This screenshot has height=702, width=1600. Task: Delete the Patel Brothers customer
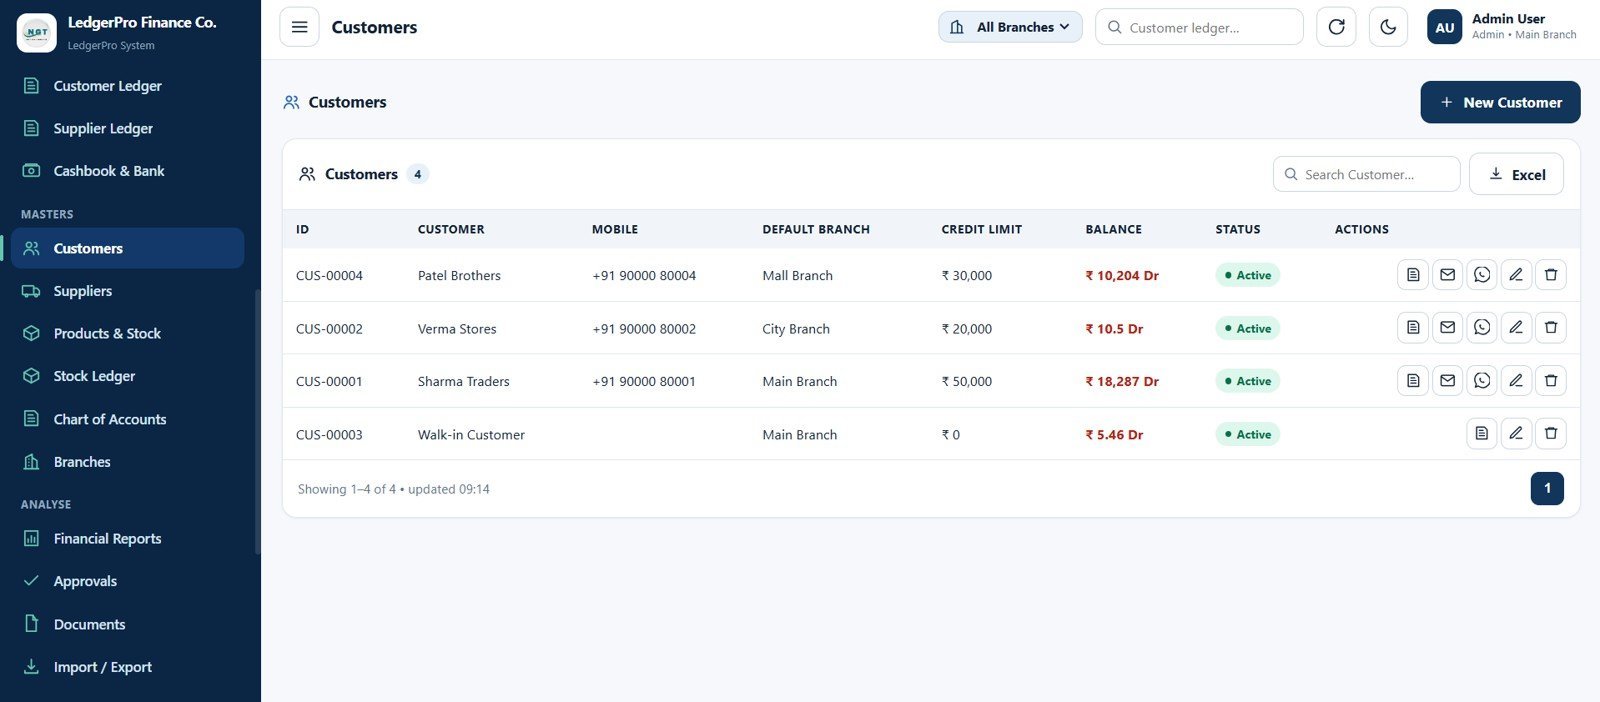click(x=1551, y=275)
